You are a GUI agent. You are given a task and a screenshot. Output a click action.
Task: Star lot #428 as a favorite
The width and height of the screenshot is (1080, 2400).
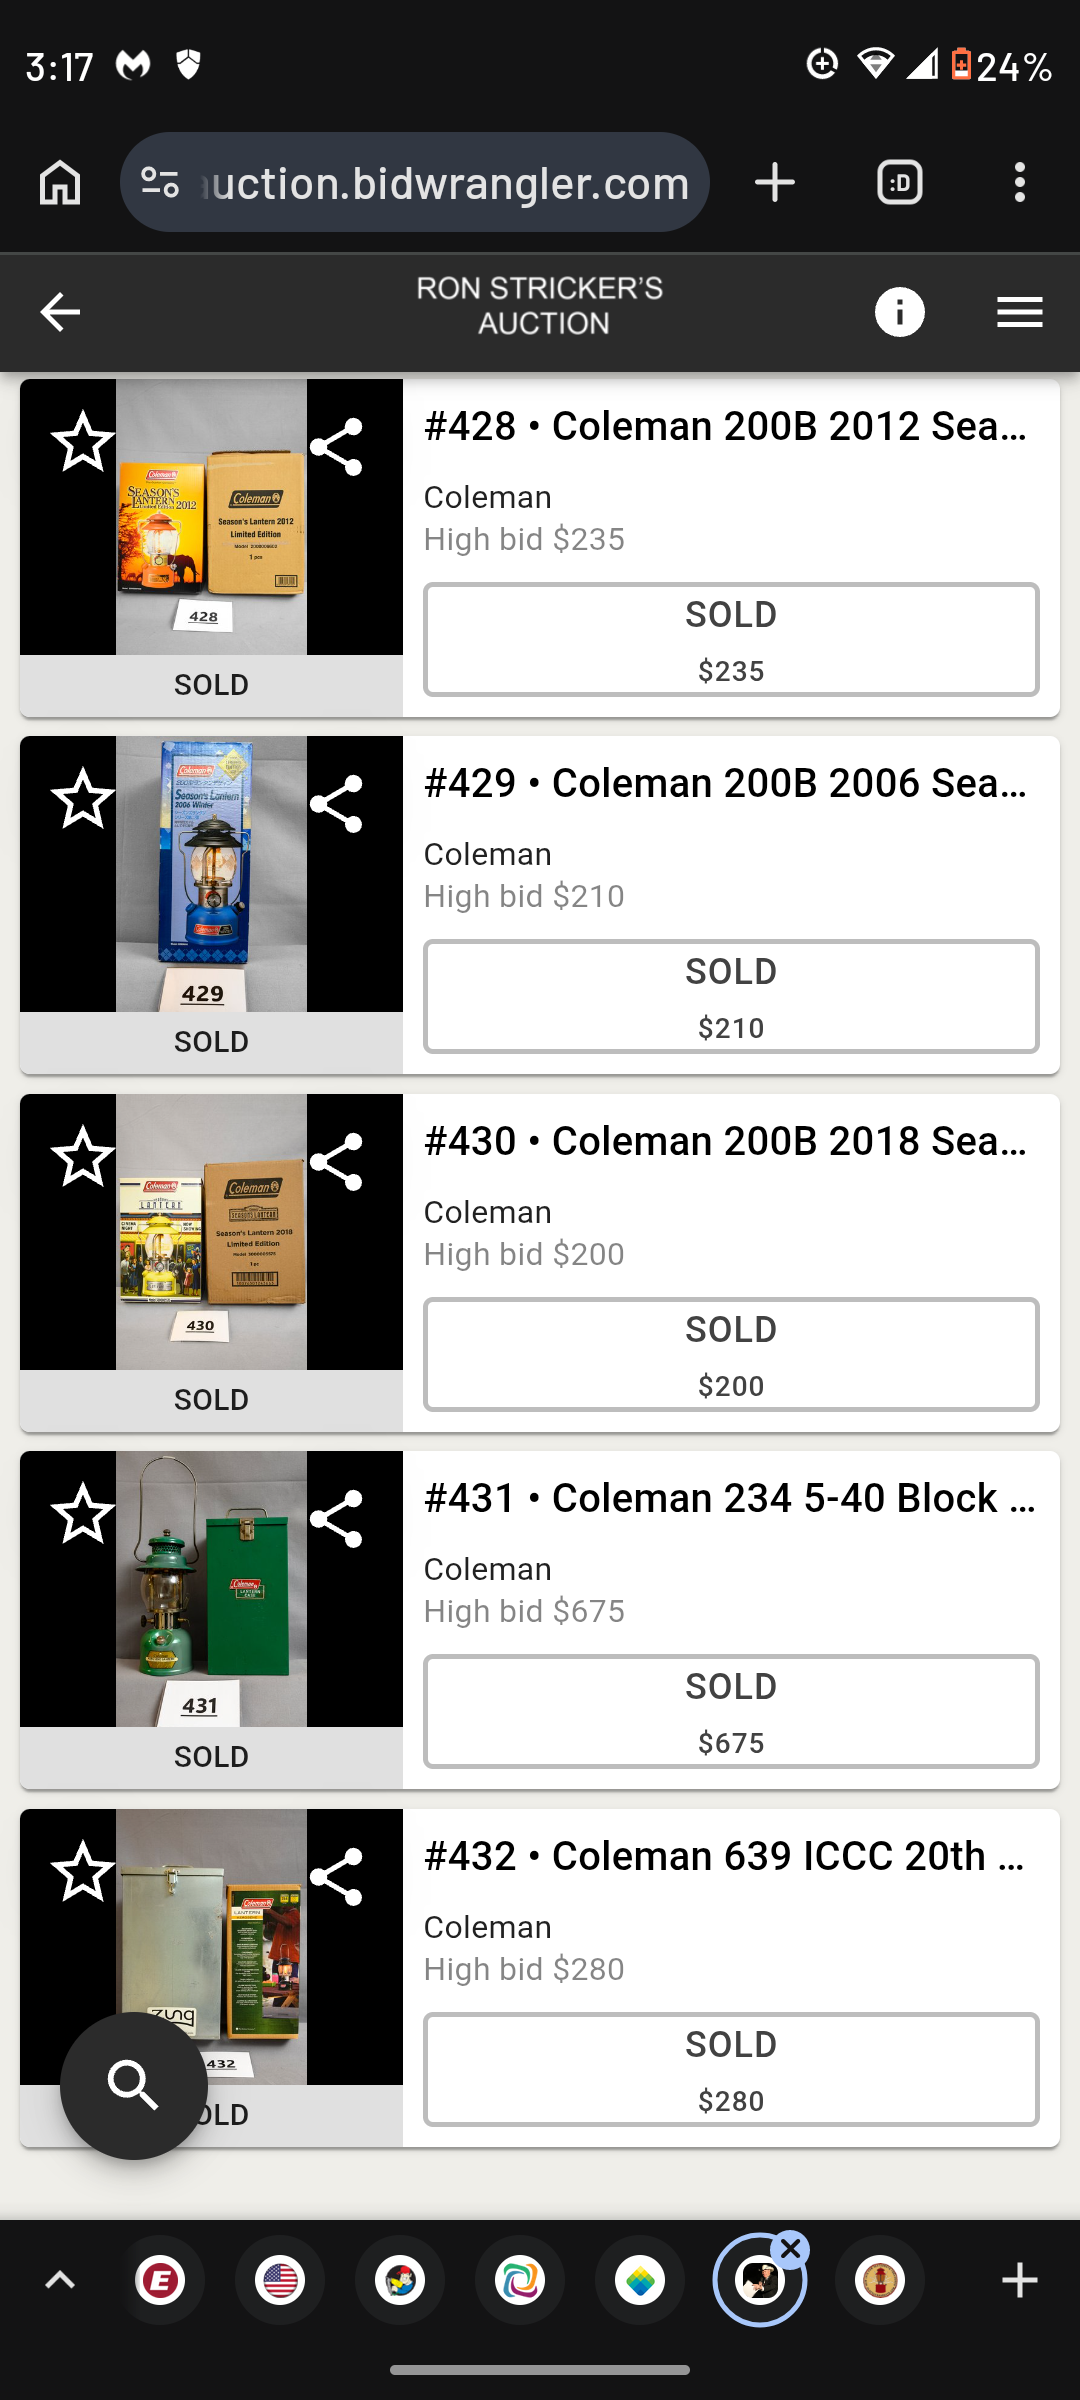(83, 443)
